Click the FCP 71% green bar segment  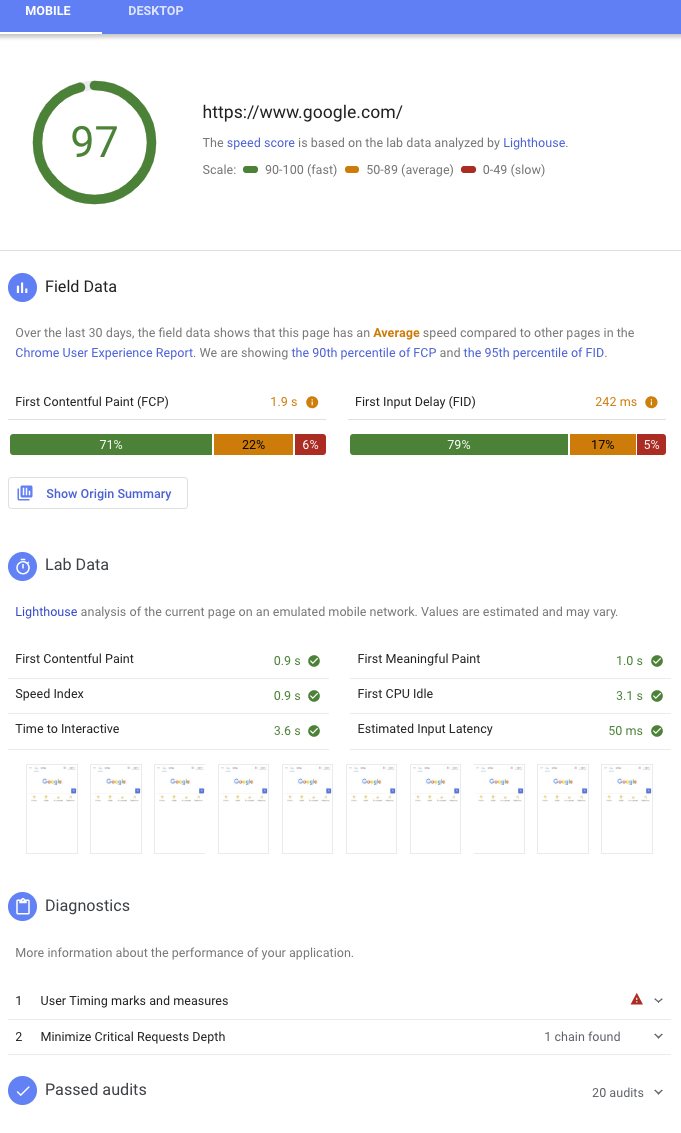111,444
